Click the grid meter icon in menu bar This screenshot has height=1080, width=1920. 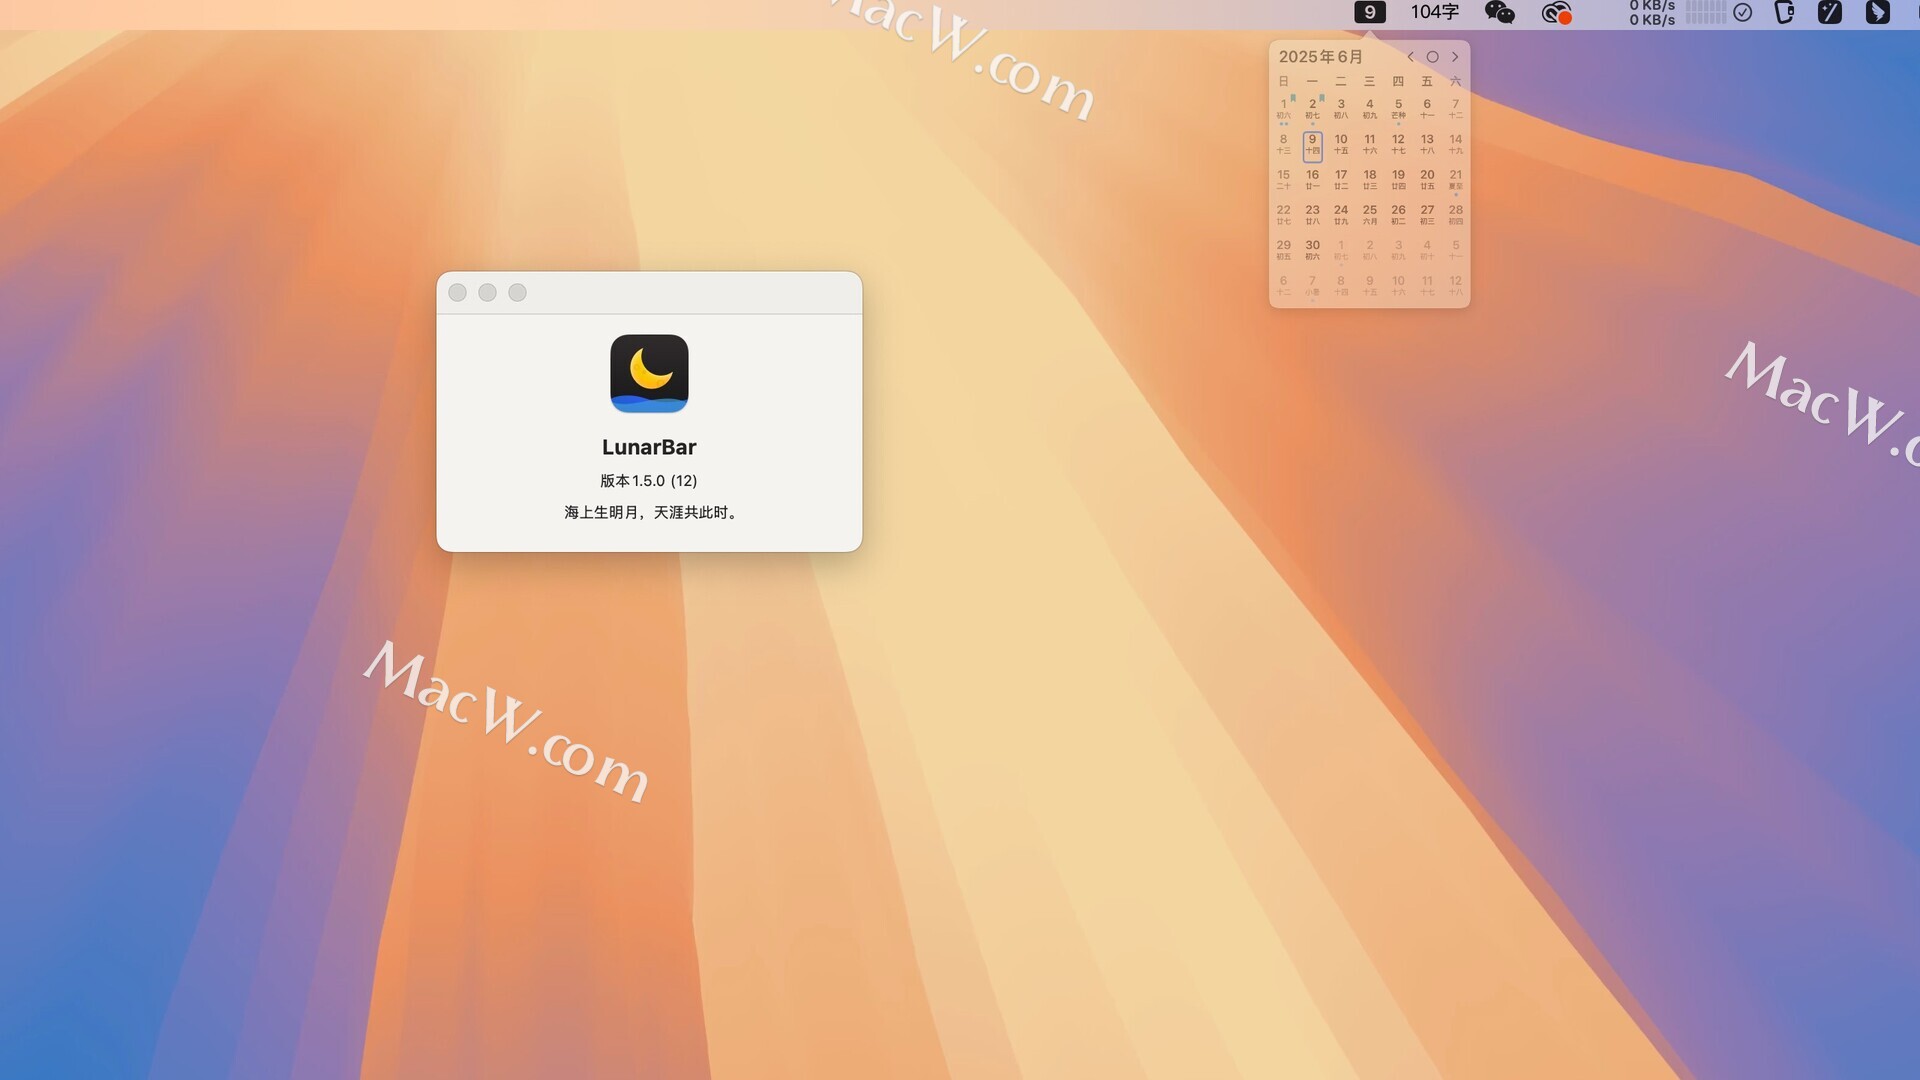pyautogui.click(x=1705, y=12)
